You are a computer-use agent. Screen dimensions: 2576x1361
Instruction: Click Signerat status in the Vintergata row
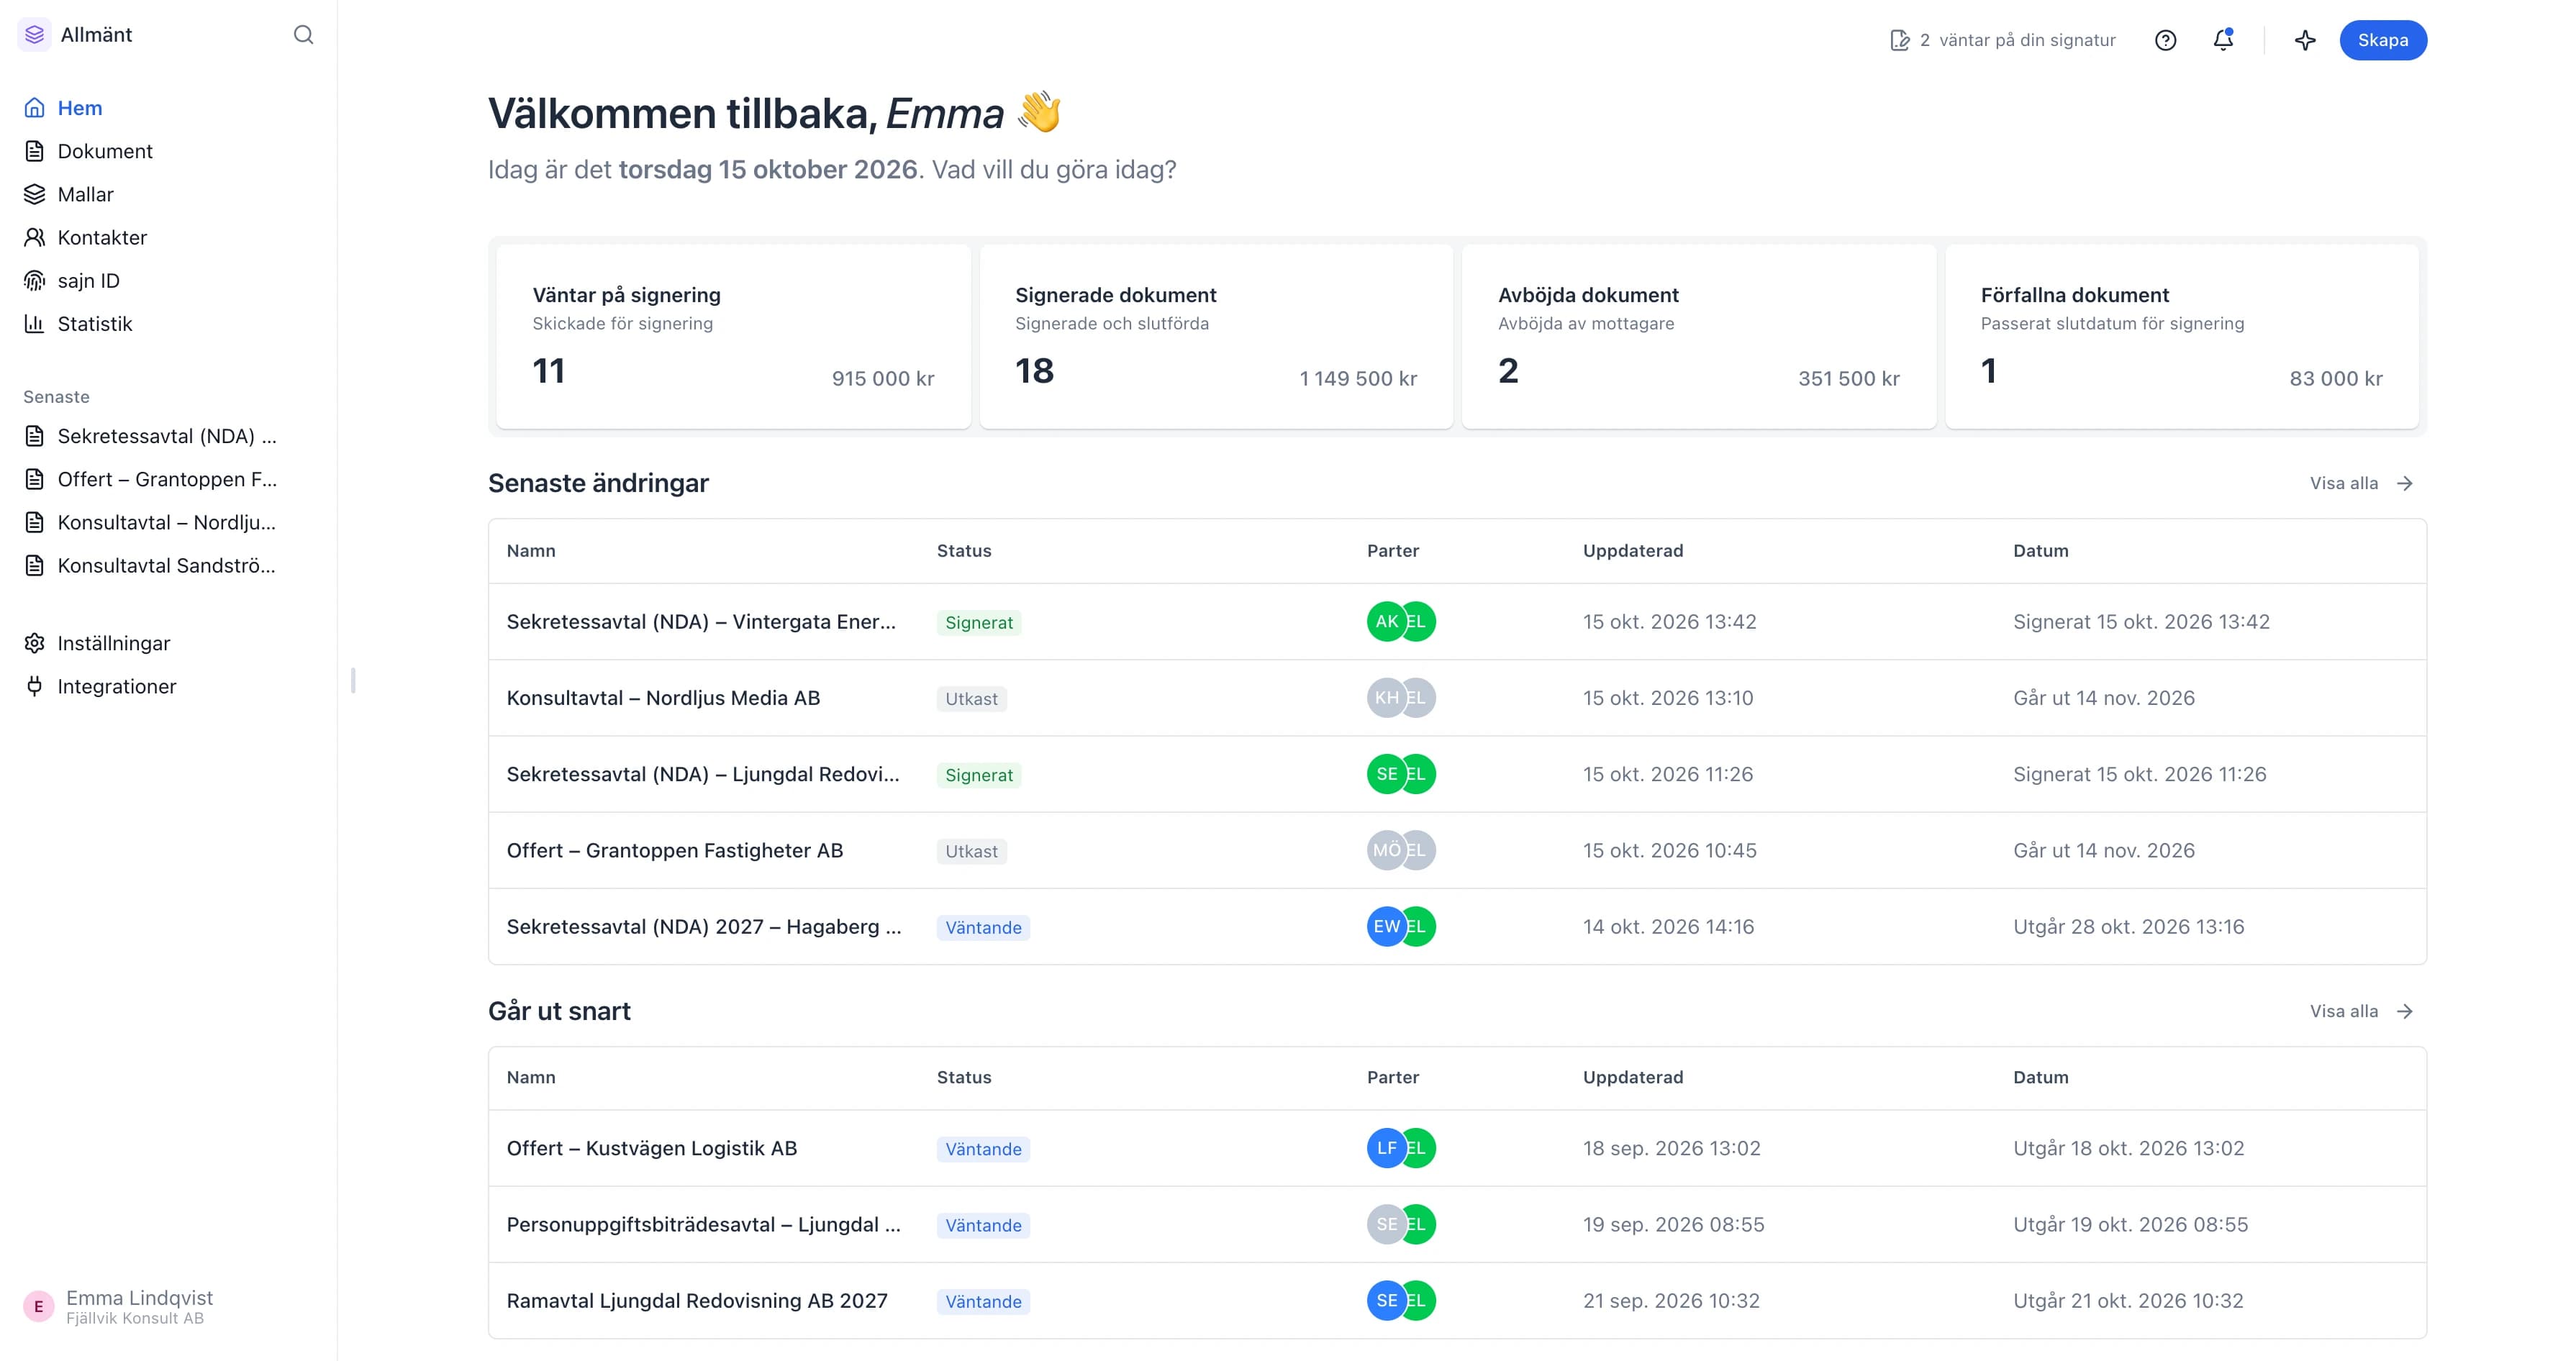point(979,622)
